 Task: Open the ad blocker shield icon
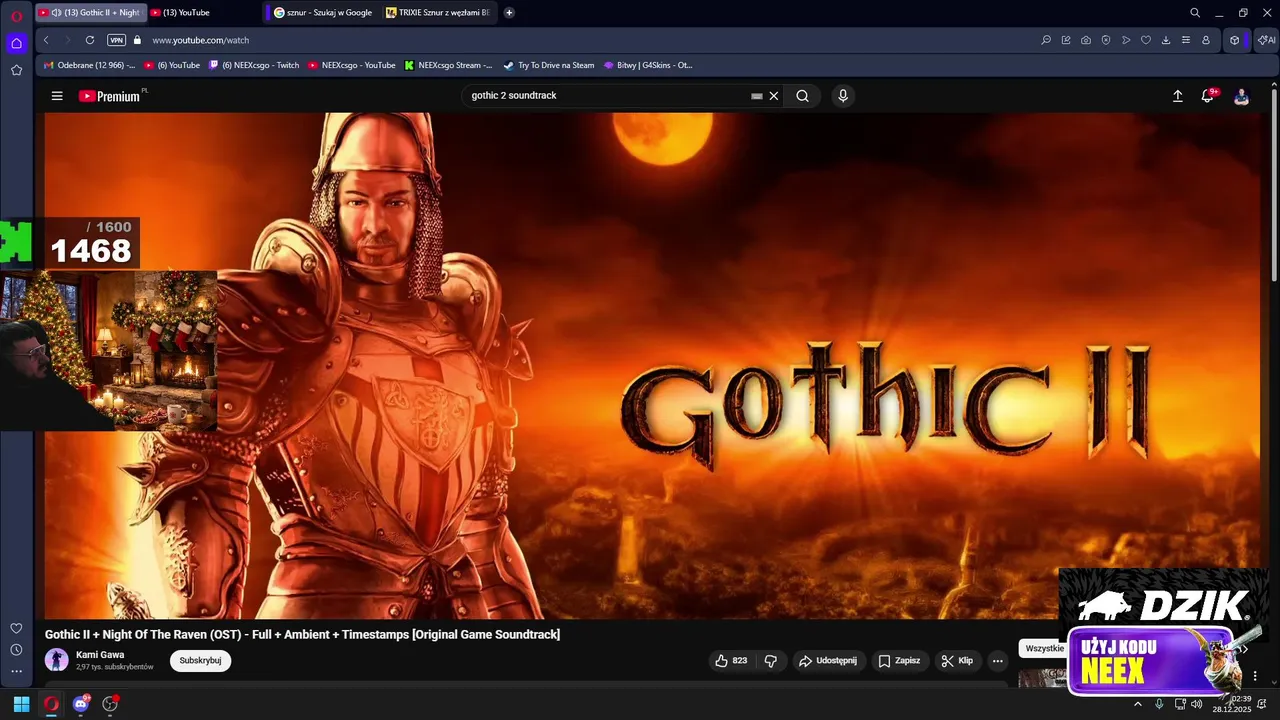(x=1106, y=40)
